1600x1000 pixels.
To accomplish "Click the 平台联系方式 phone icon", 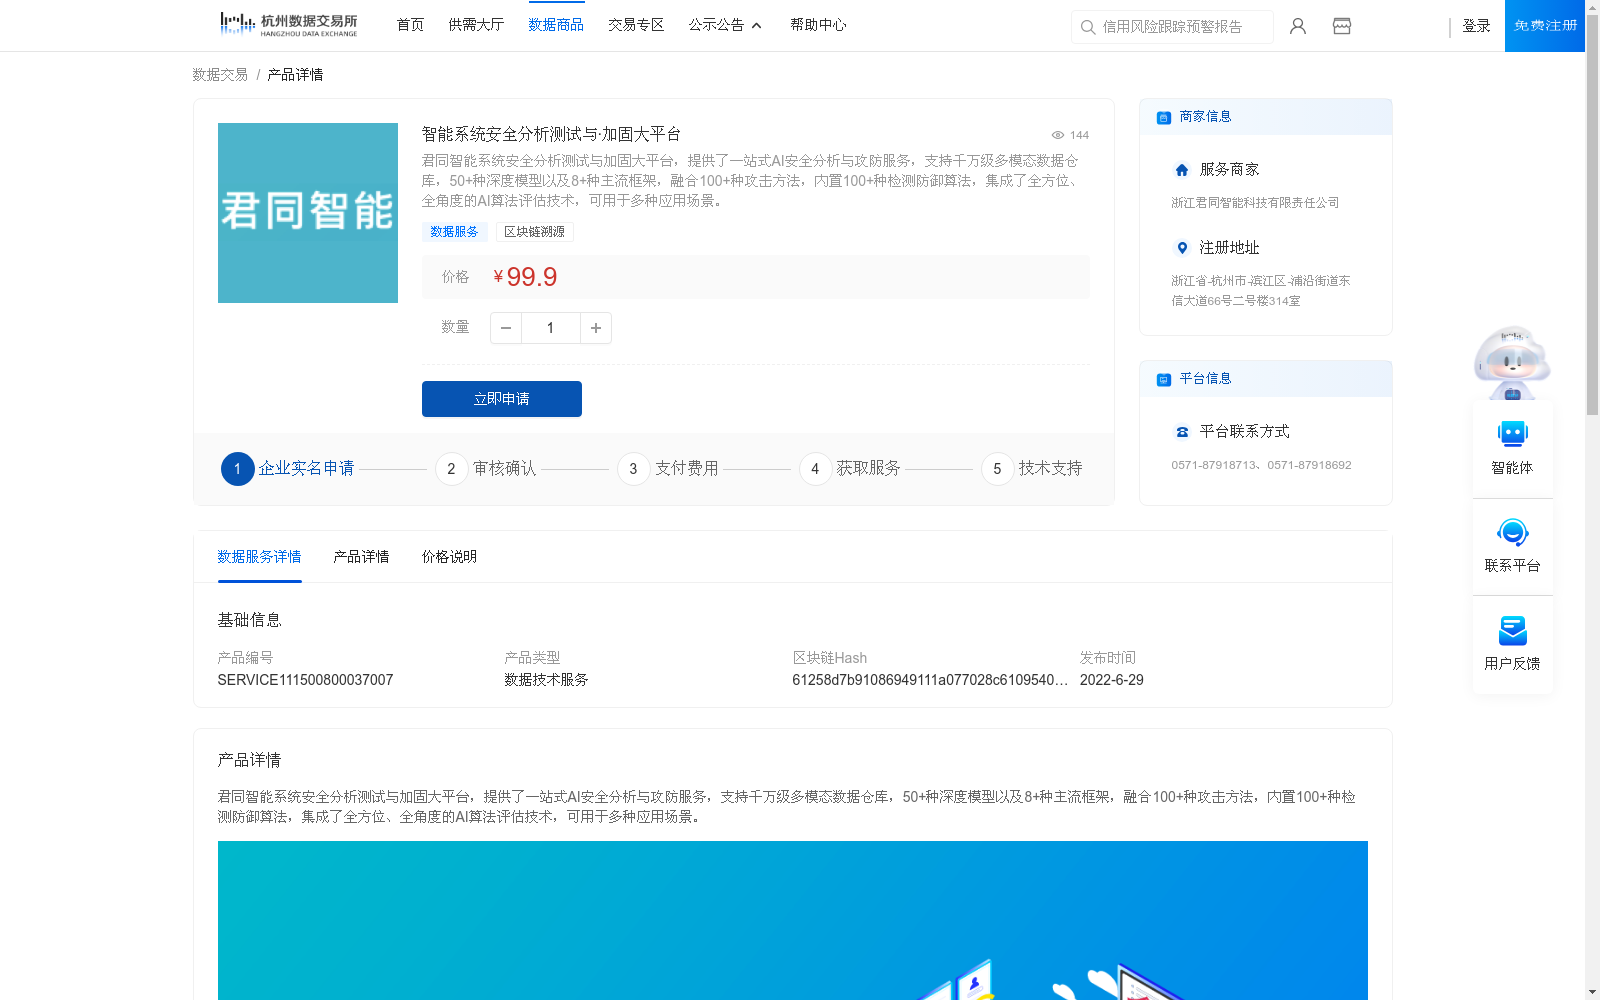I will pos(1182,432).
